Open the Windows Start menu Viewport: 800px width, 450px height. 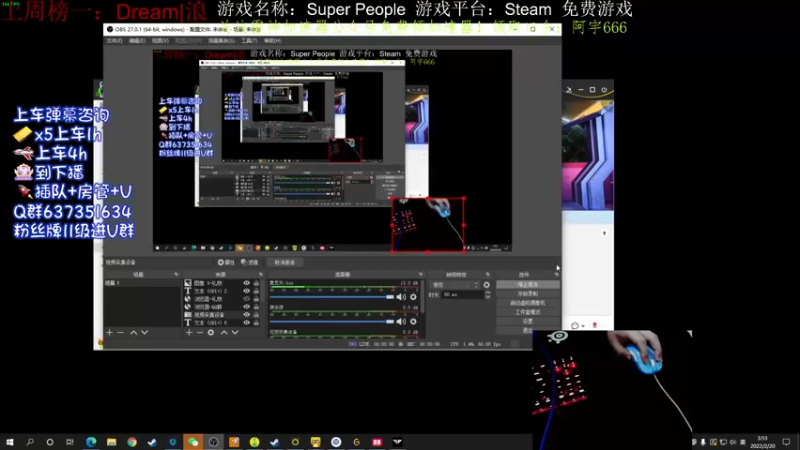(x=10, y=442)
